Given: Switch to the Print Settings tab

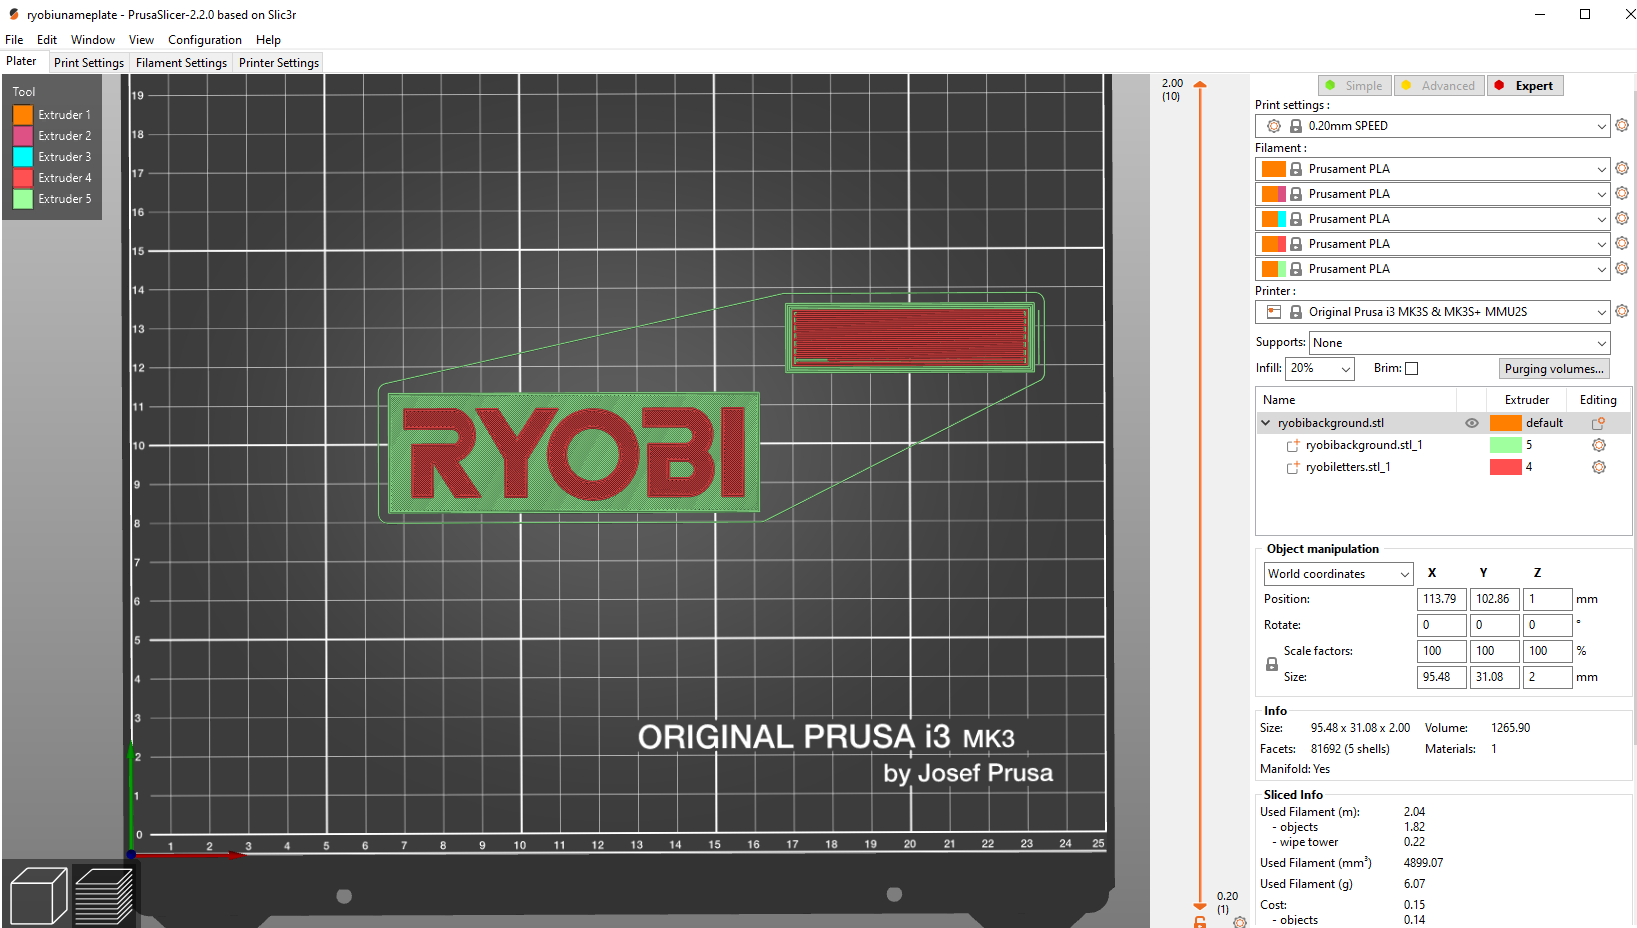Looking at the screenshot, I should 89,62.
